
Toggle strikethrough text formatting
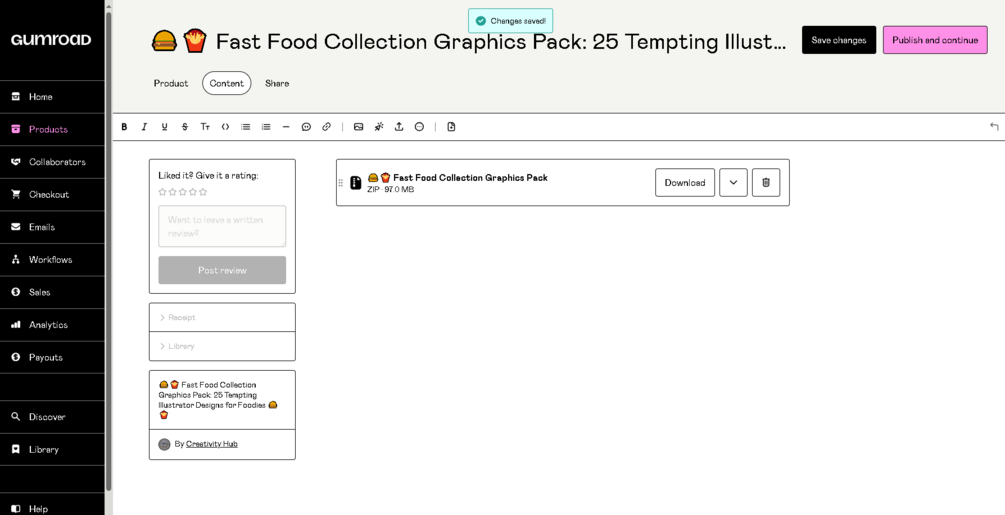point(185,127)
